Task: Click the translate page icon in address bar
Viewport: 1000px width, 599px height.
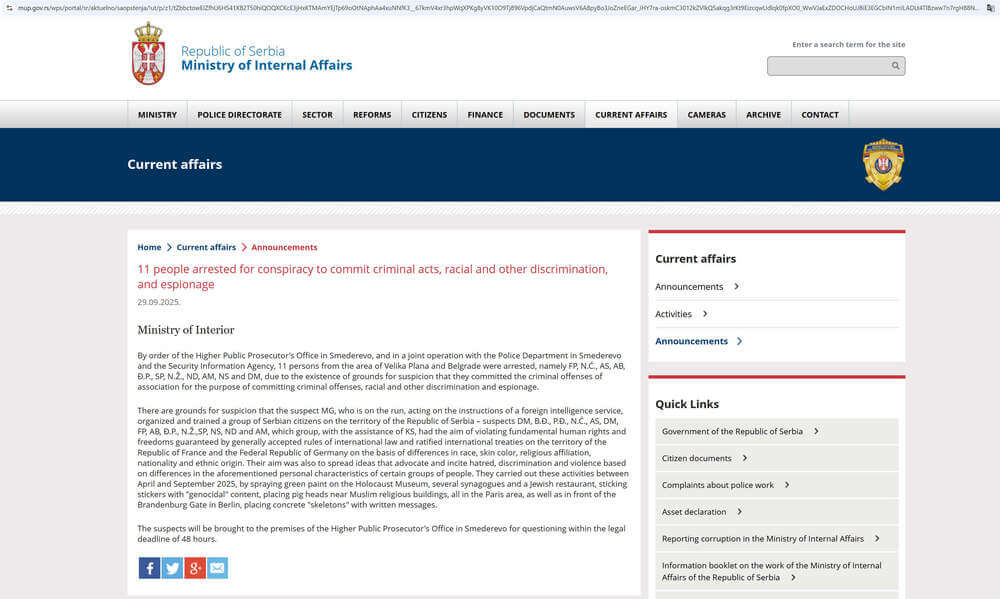Action: [x=990, y=8]
